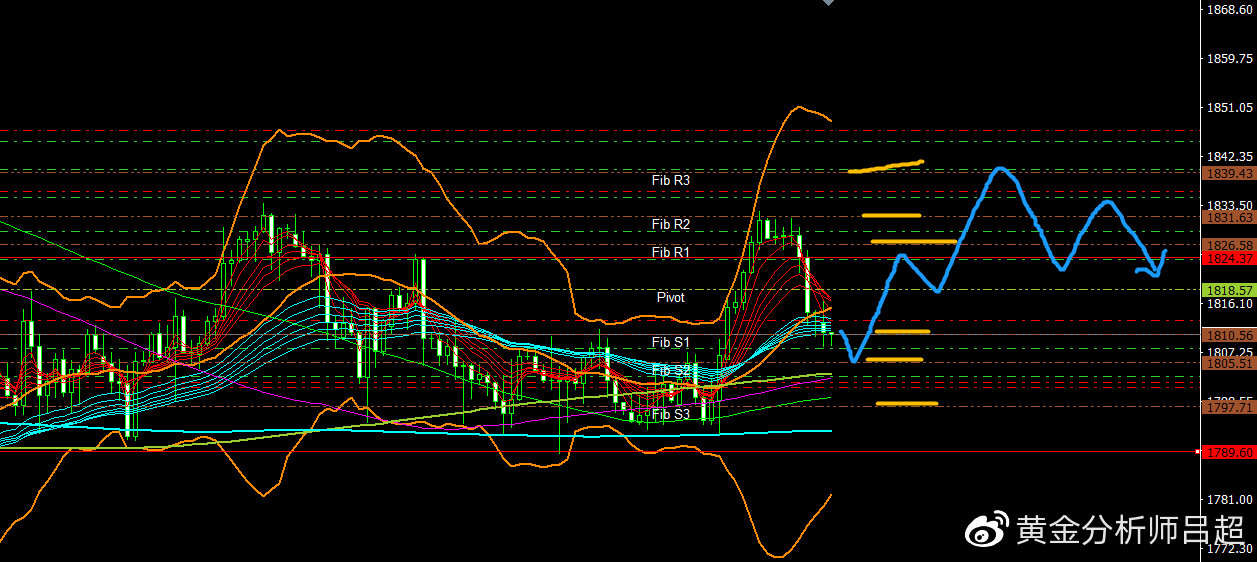Click the 1797.71 price tag on axis
1257x562 pixels.
point(1229,407)
